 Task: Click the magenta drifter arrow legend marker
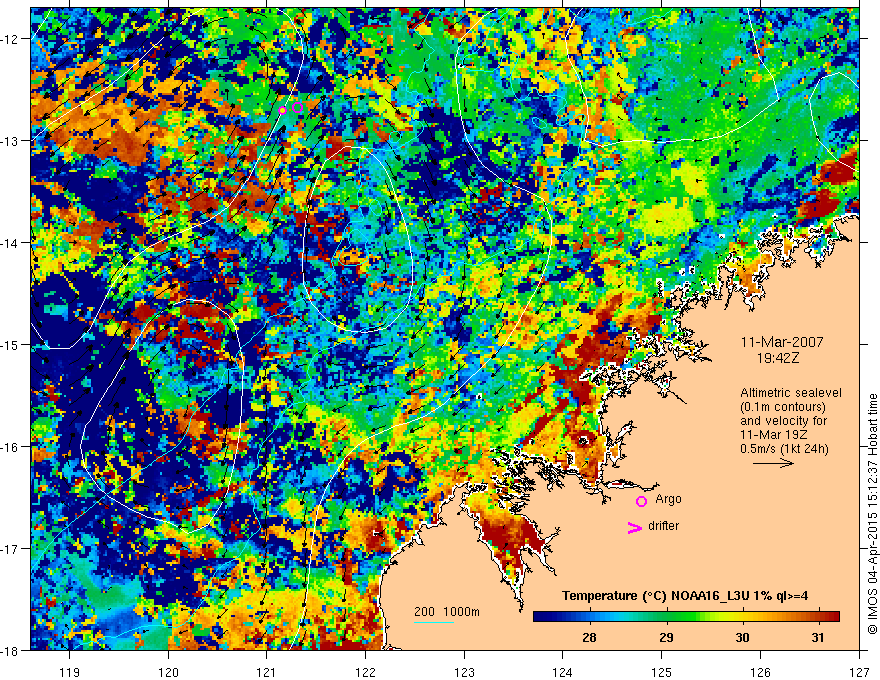click(x=635, y=528)
